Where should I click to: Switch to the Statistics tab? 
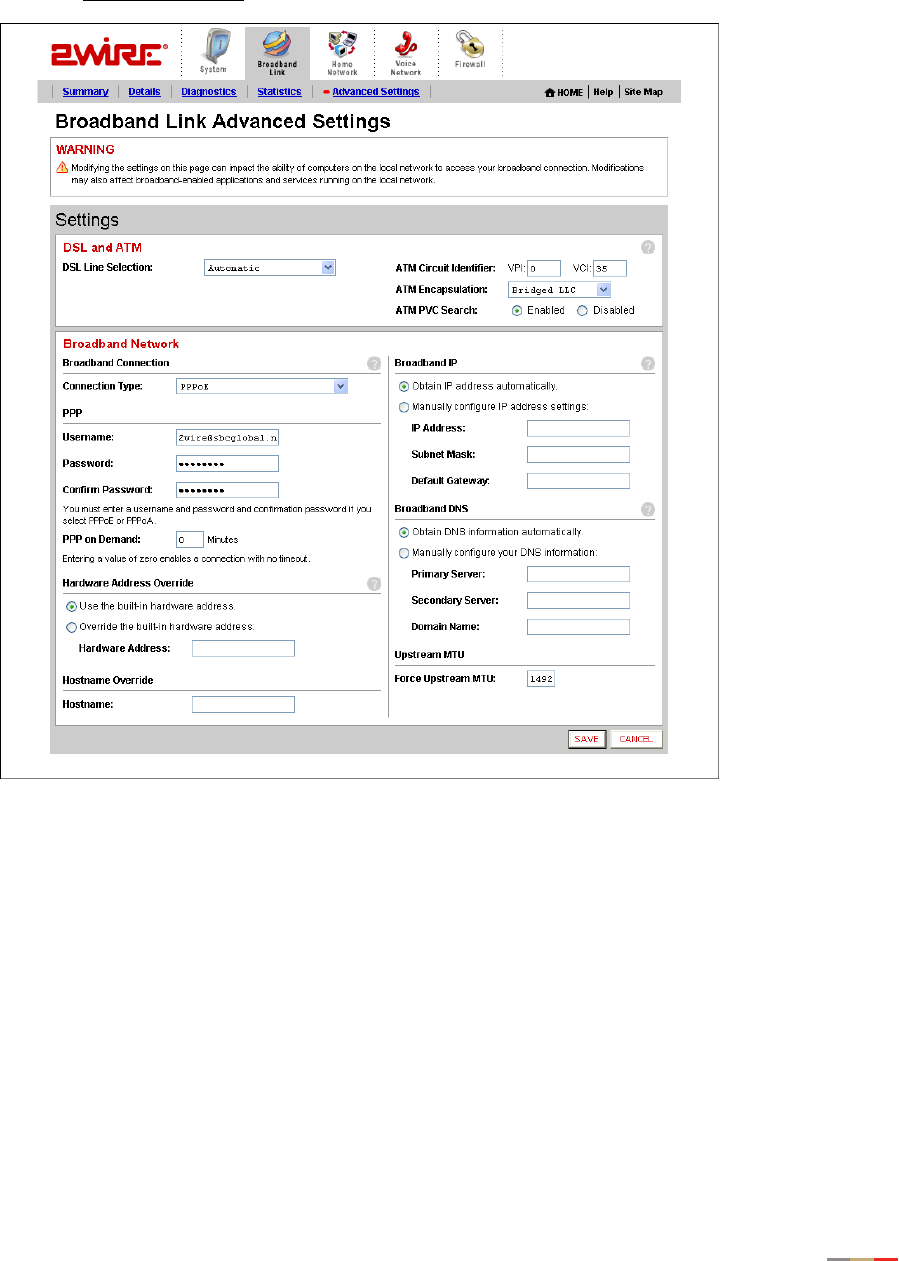[x=279, y=92]
